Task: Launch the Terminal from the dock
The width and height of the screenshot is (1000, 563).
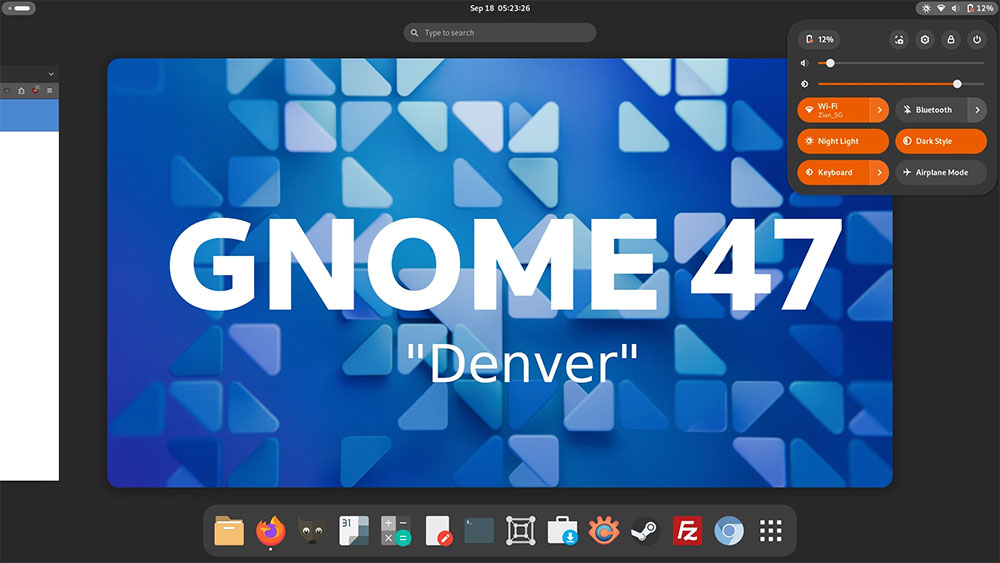Action: [479, 530]
